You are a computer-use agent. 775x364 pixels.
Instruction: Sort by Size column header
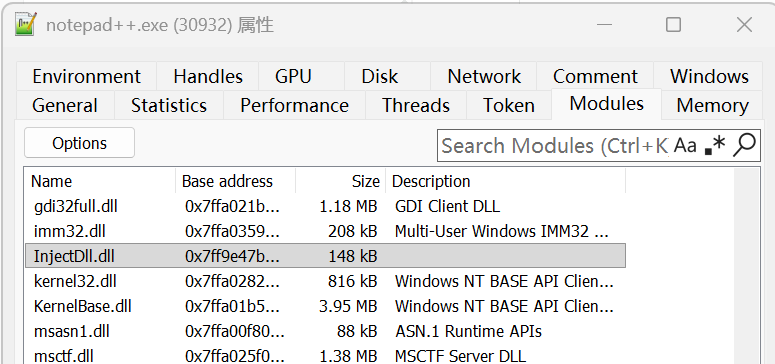tap(340, 181)
